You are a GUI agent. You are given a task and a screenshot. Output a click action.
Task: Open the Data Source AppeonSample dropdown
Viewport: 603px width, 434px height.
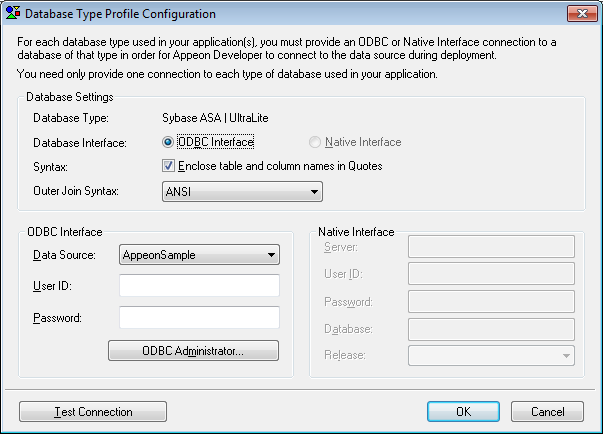tap(199, 254)
